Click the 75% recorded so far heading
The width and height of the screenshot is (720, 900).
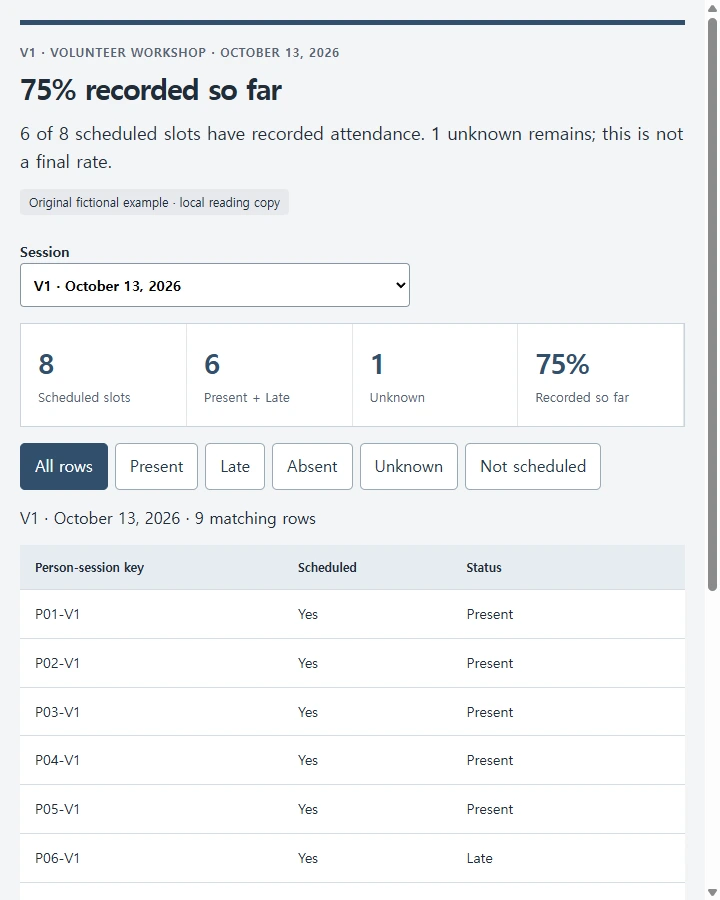[x=151, y=90]
